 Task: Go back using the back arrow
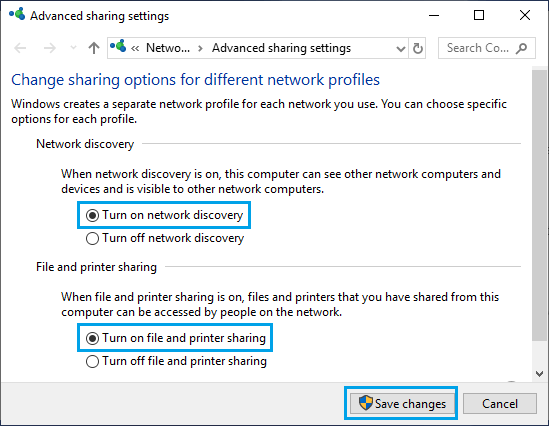click(x=20, y=48)
